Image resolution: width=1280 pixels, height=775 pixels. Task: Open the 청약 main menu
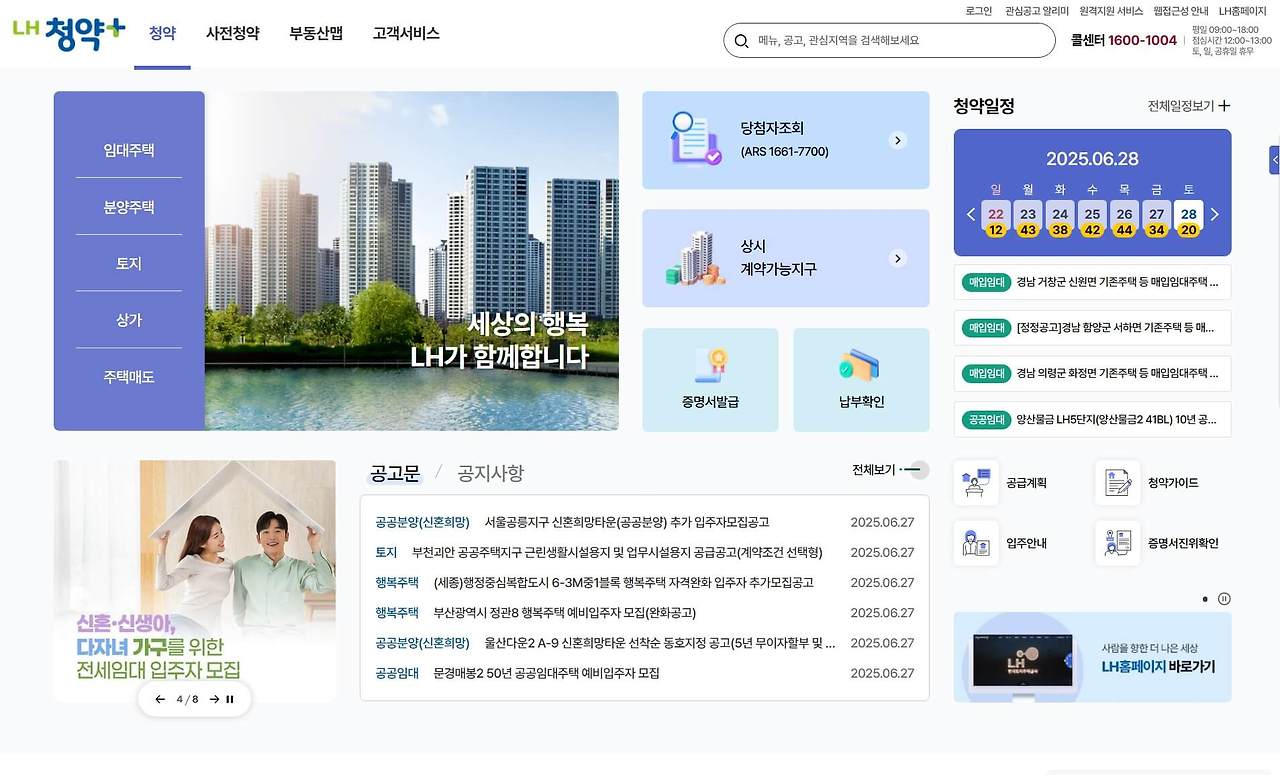coord(162,33)
